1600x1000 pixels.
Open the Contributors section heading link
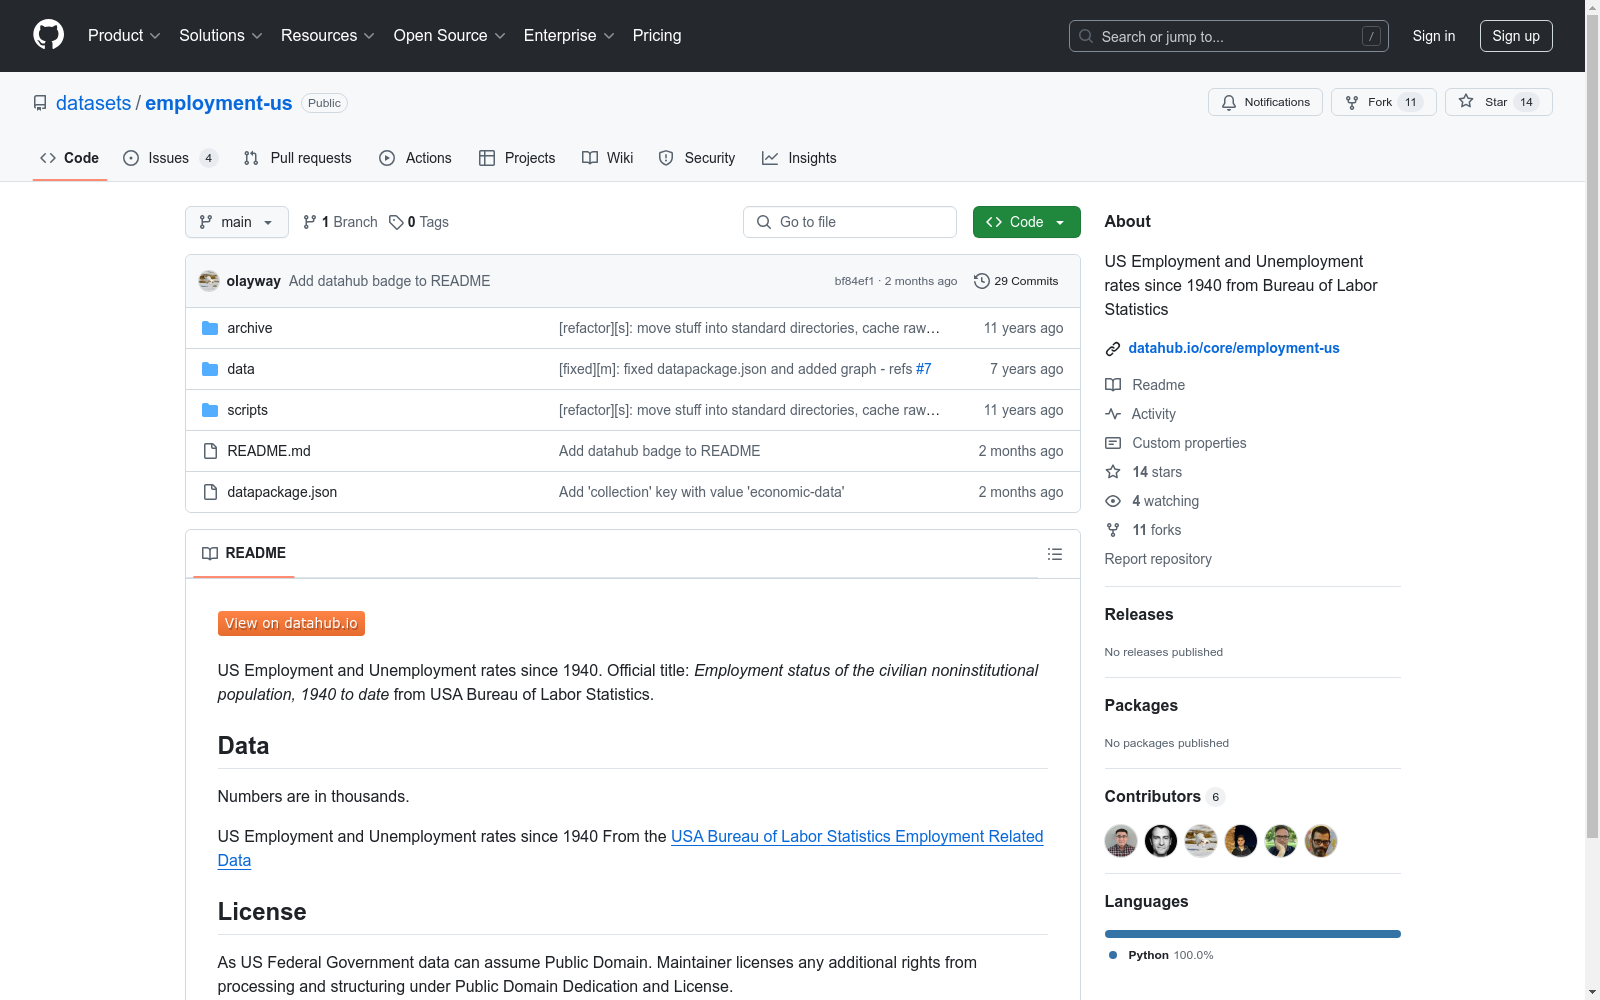coord(1165,796)
